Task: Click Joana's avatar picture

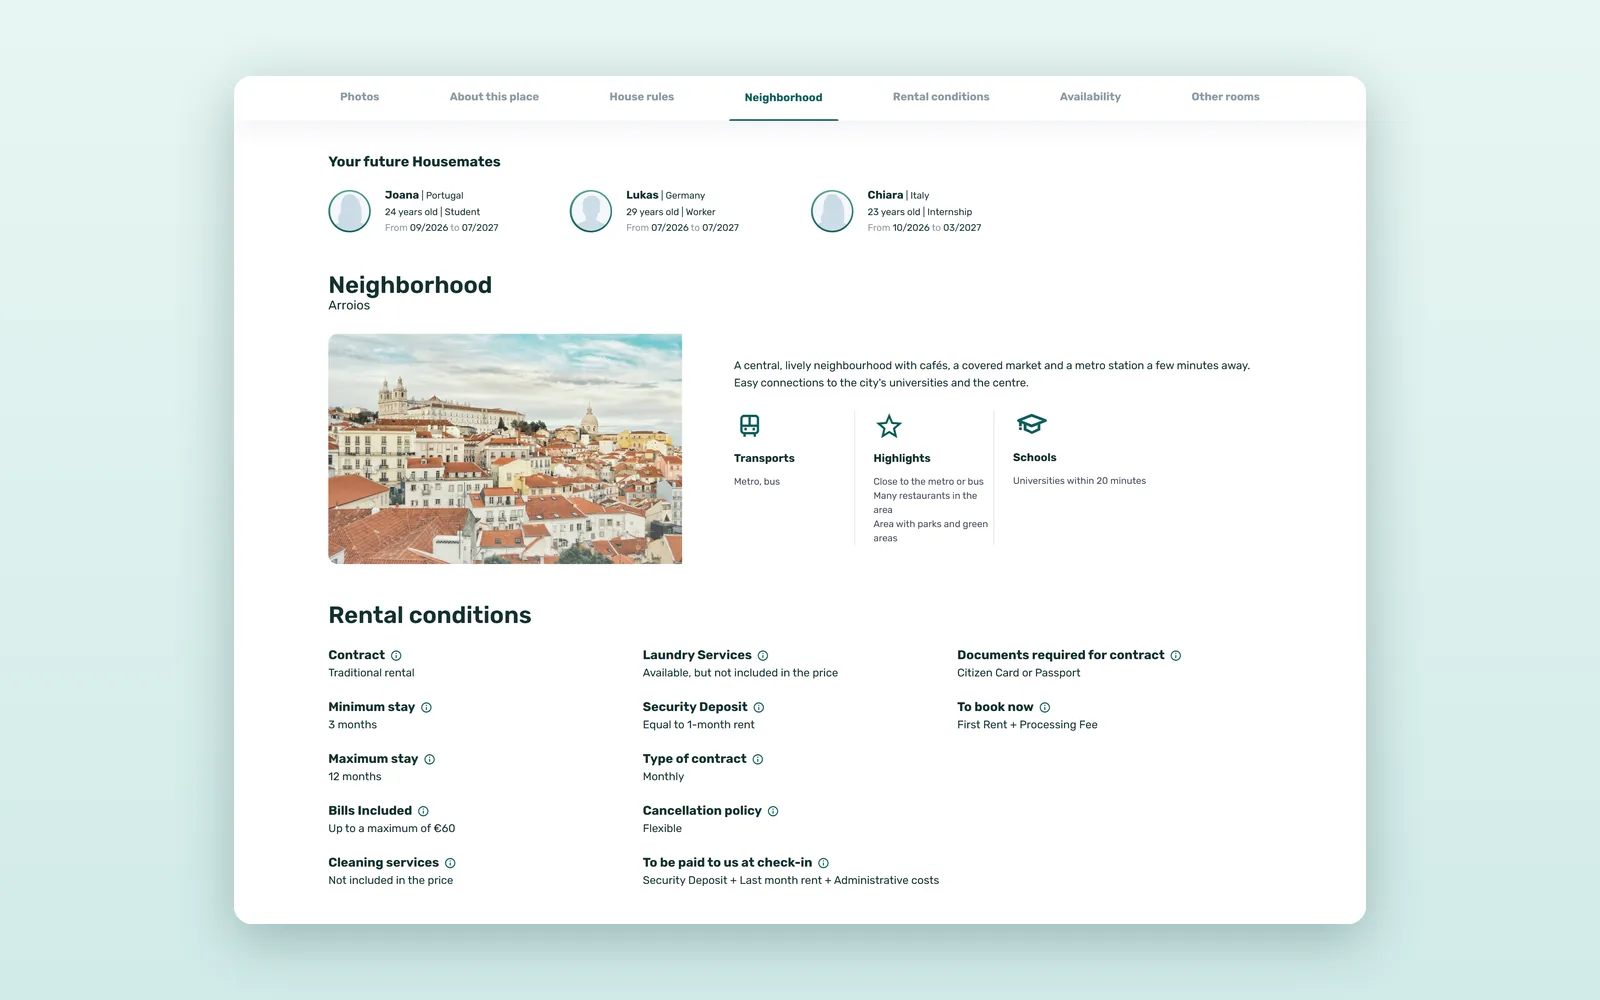Action: pyautogui.click(x=350, y=211)
